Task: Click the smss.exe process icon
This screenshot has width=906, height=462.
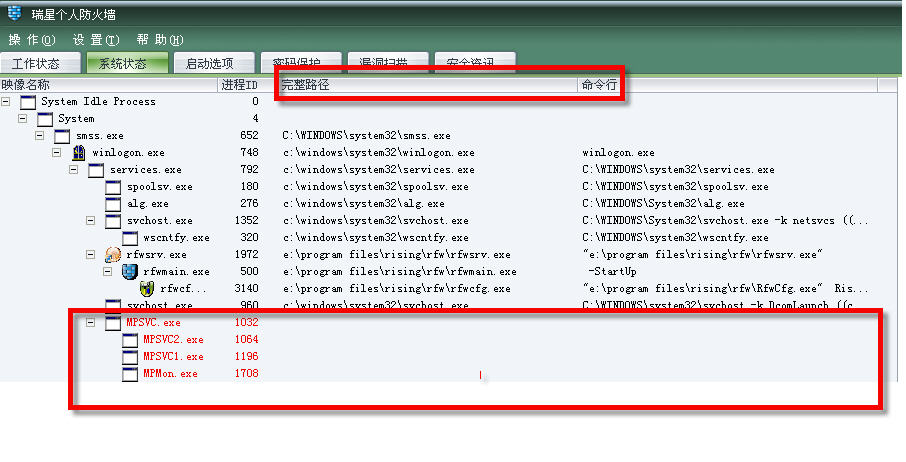Action: click(x=62, y=136)
